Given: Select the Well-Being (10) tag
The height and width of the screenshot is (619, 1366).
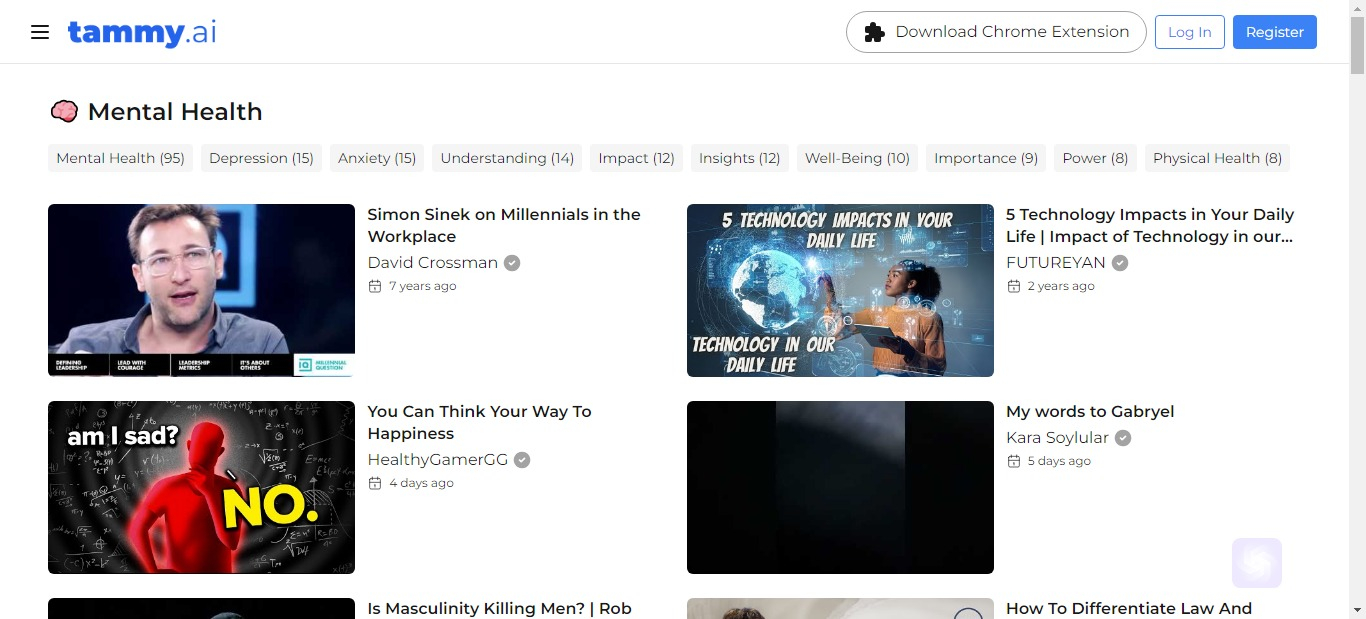Looking at the screenshot, I should (857, 158).
